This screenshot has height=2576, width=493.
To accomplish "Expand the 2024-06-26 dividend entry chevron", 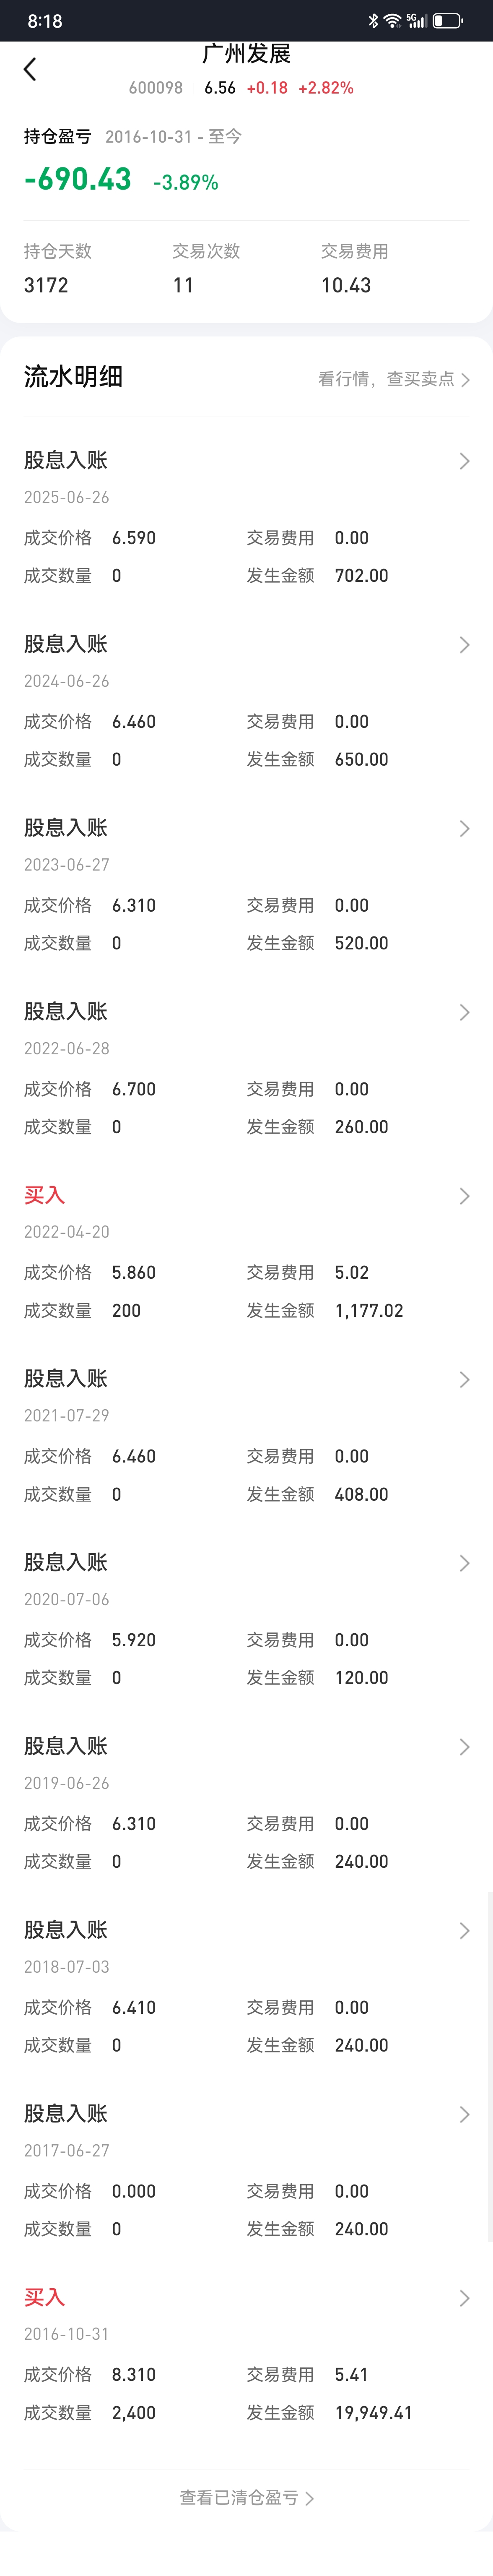I will 464,645.
